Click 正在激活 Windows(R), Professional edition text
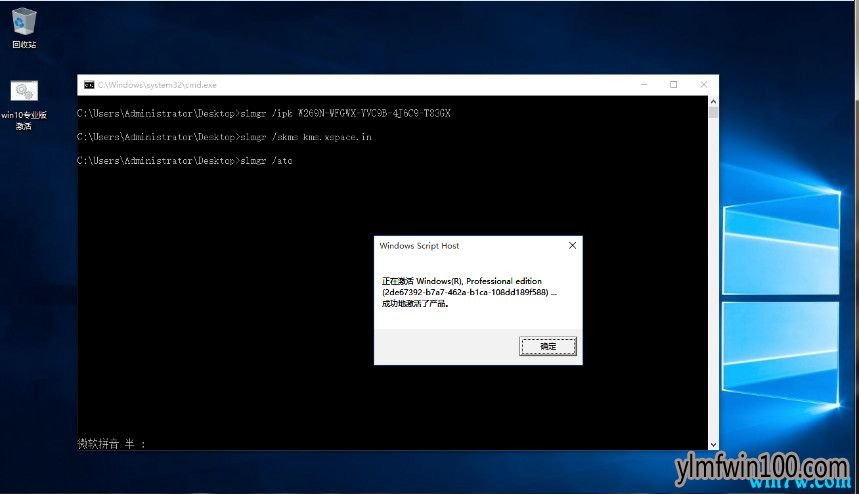The image size is (859, 494). tap(462, 281)
